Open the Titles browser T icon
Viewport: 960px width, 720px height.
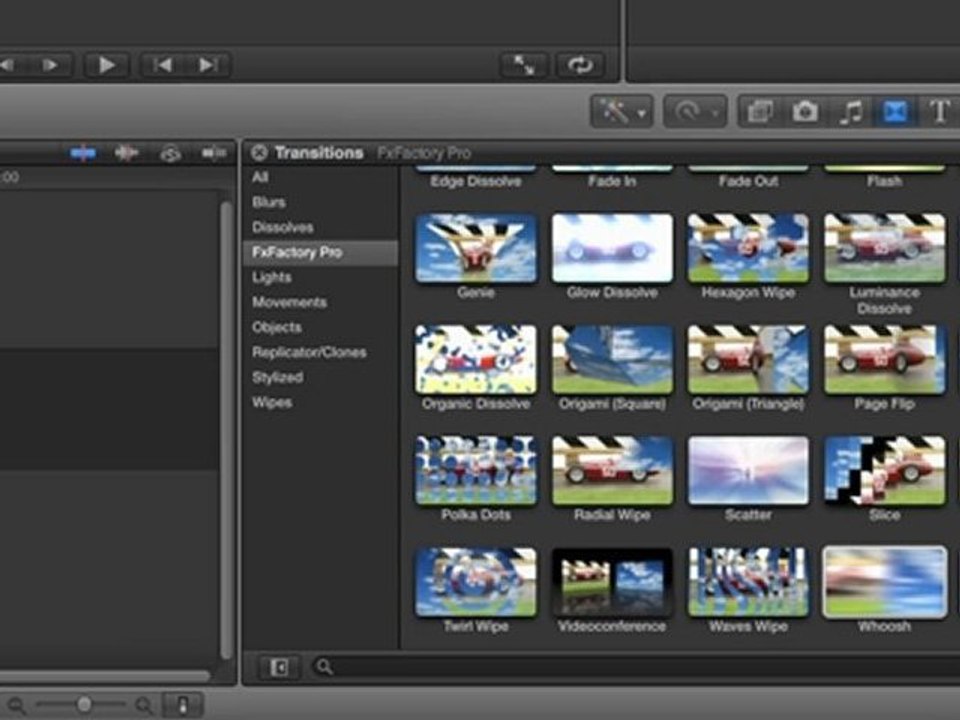click(939, 112)
